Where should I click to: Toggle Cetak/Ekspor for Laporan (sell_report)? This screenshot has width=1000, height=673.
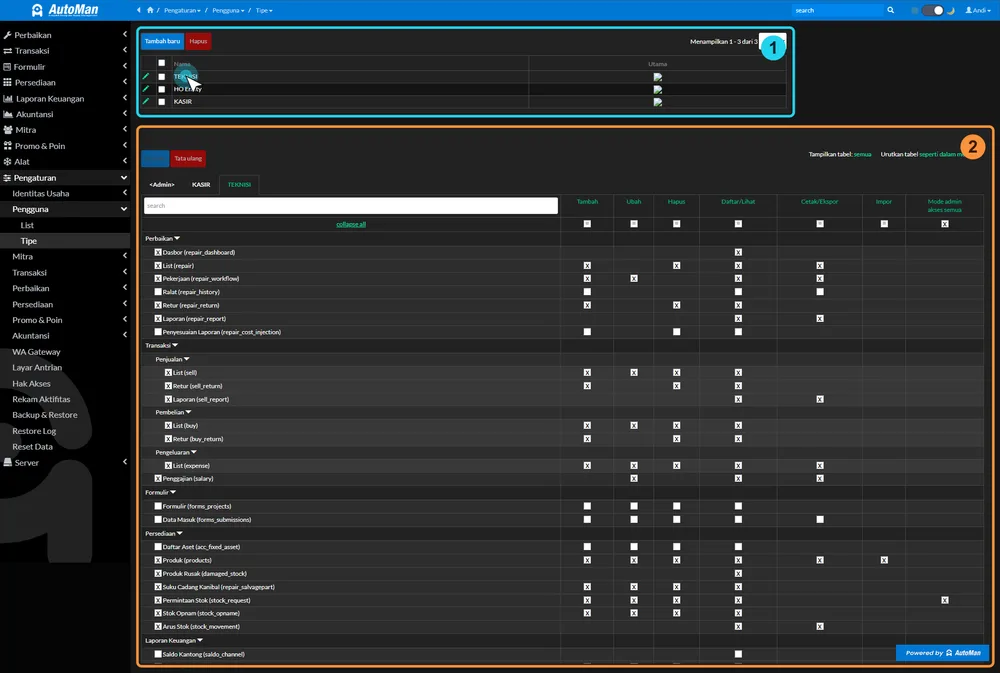[x=820, y=399]
